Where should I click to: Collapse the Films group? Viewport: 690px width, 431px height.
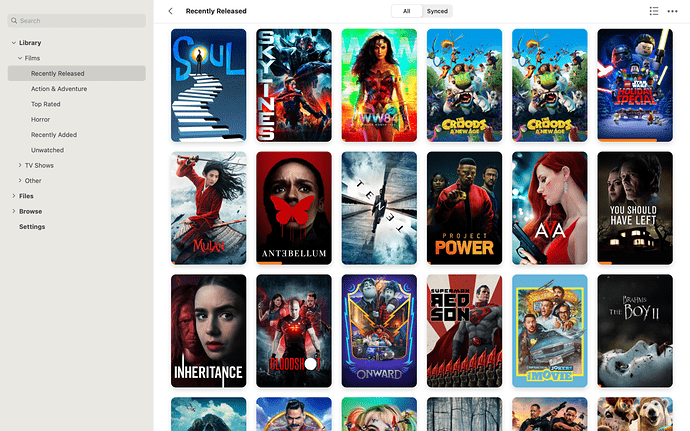tap(20, 58)
